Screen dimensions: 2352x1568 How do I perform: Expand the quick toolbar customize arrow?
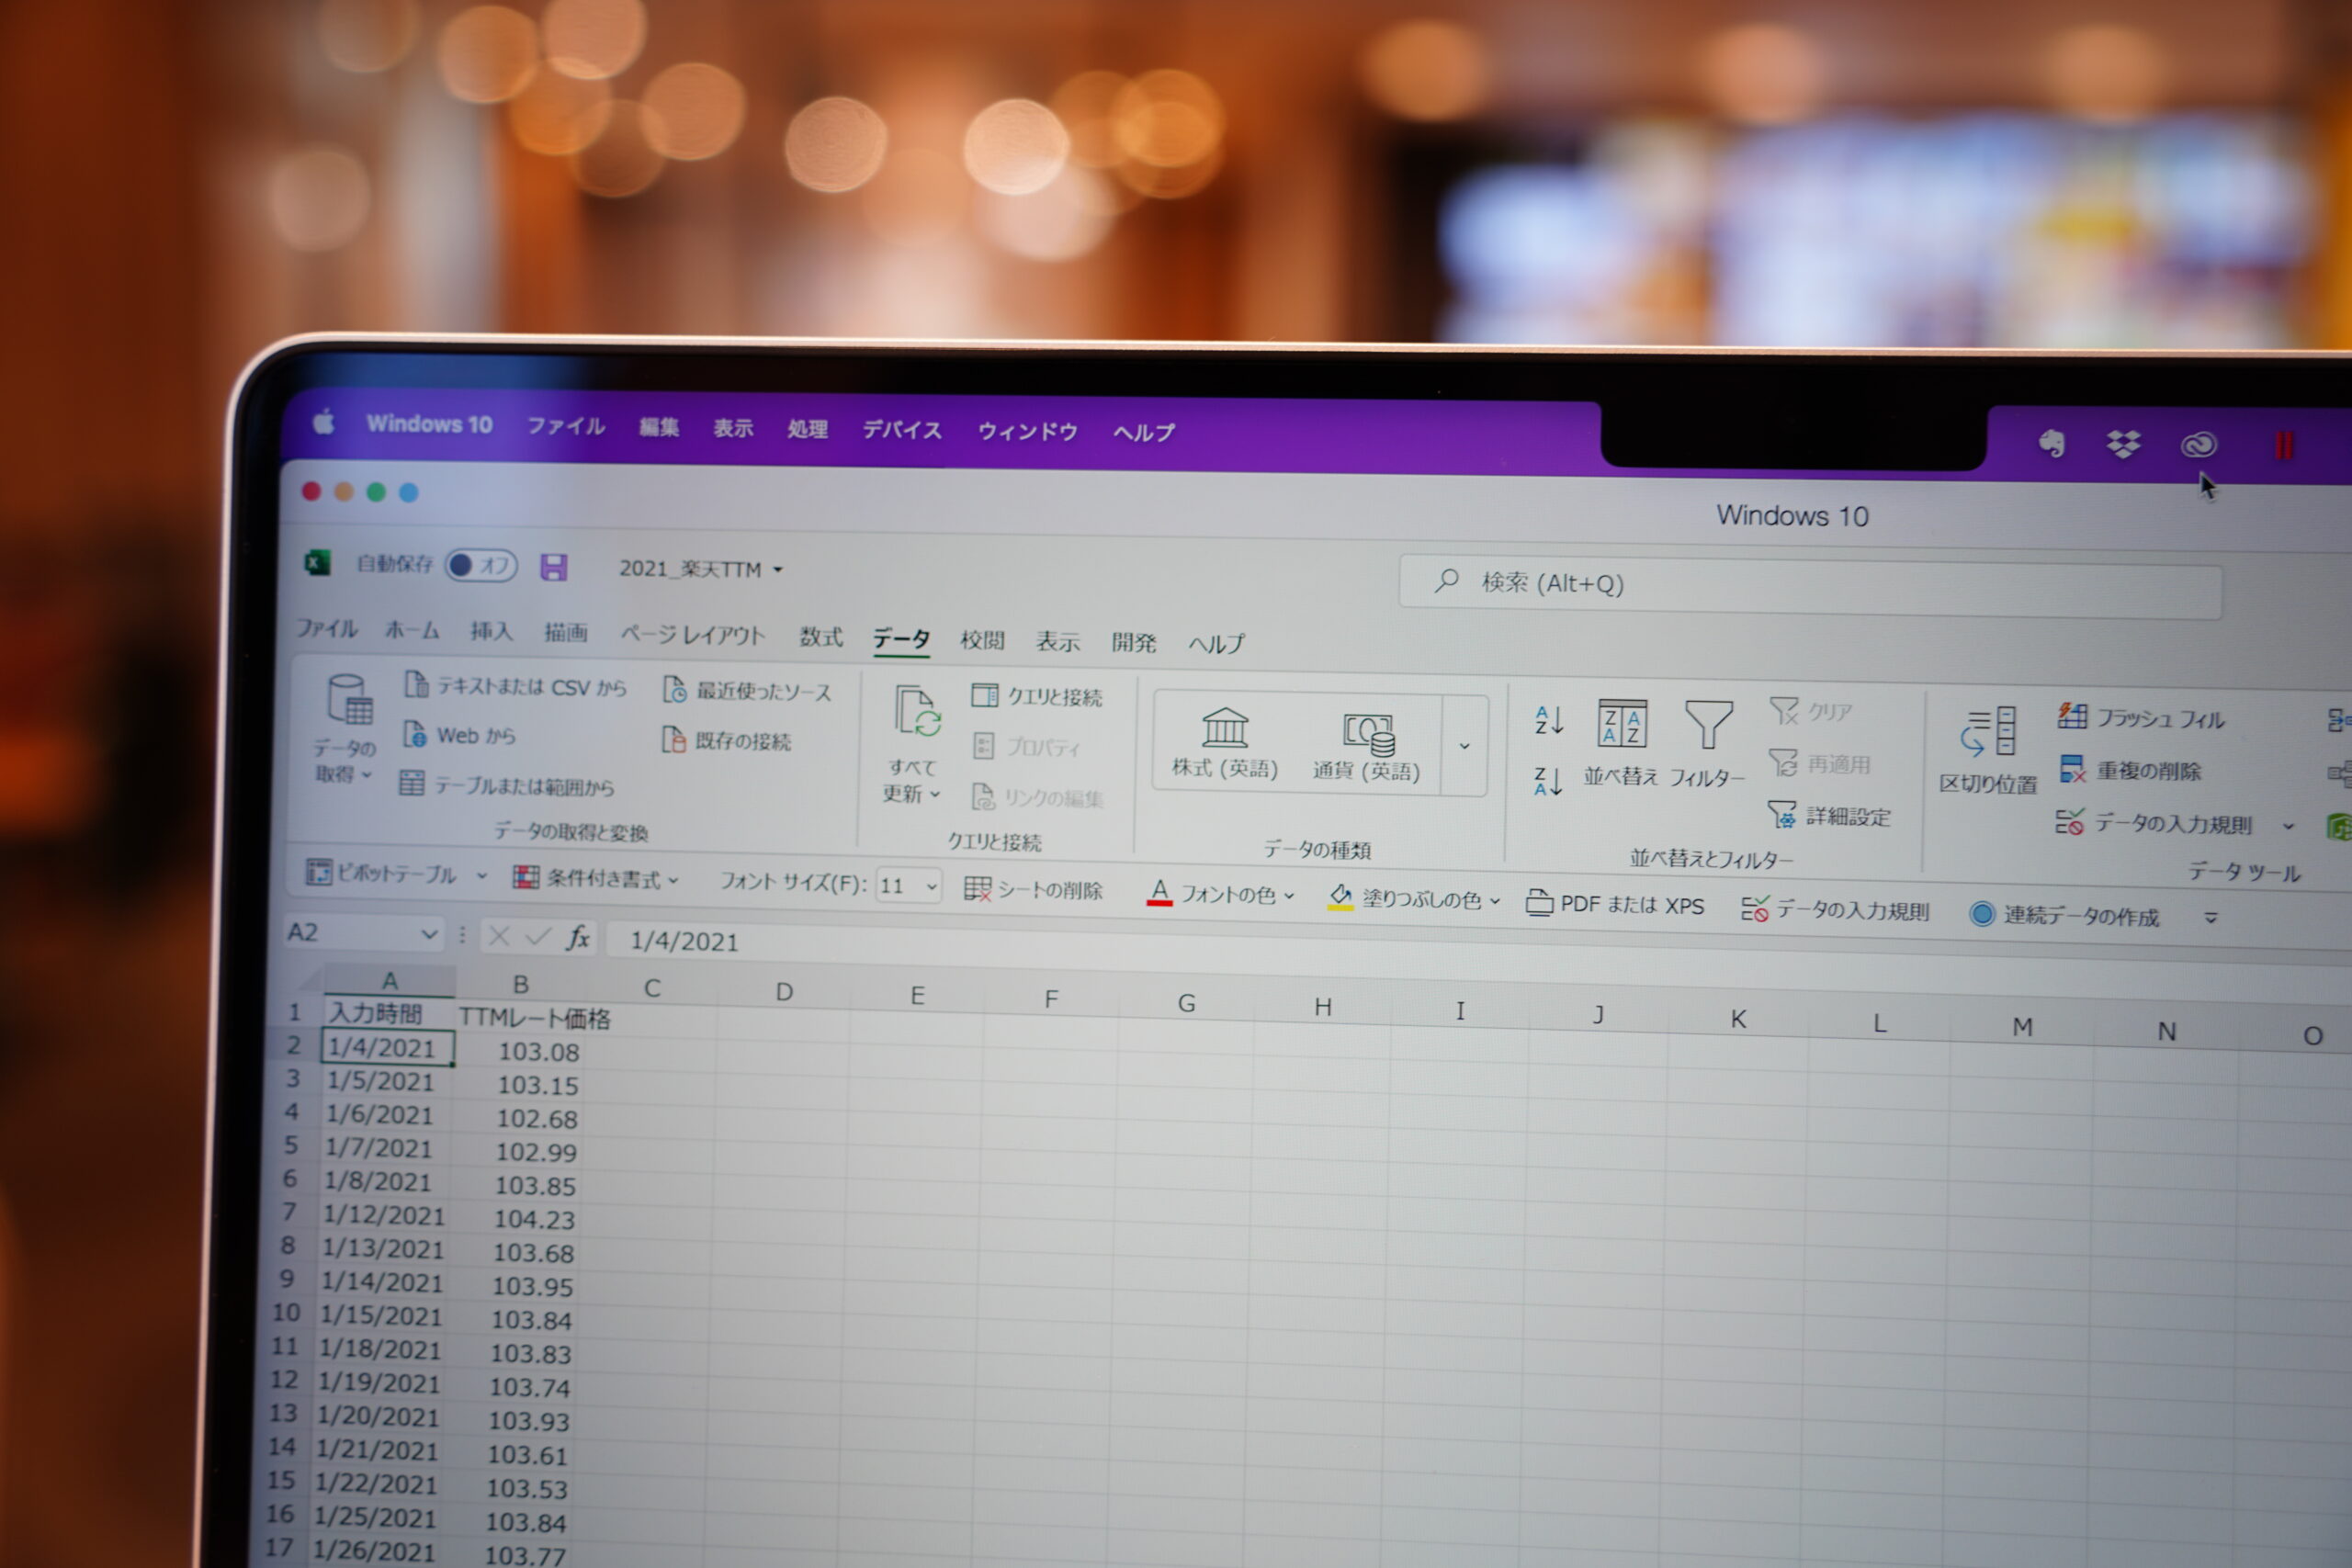[x=2211, y=917]
